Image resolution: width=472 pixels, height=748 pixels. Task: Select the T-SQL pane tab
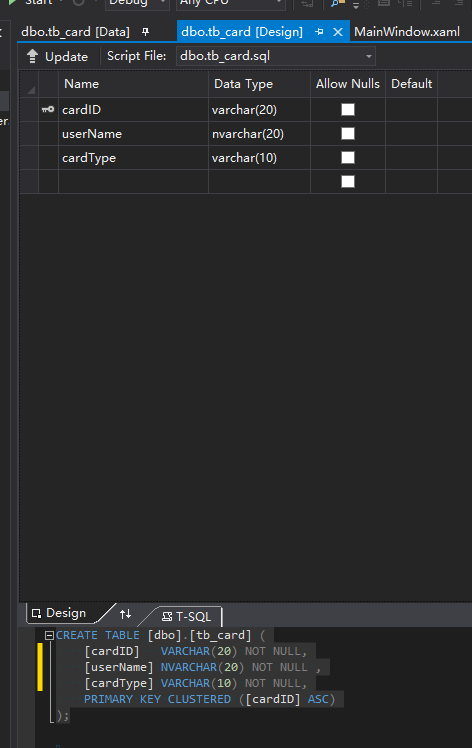pos(187,616)
